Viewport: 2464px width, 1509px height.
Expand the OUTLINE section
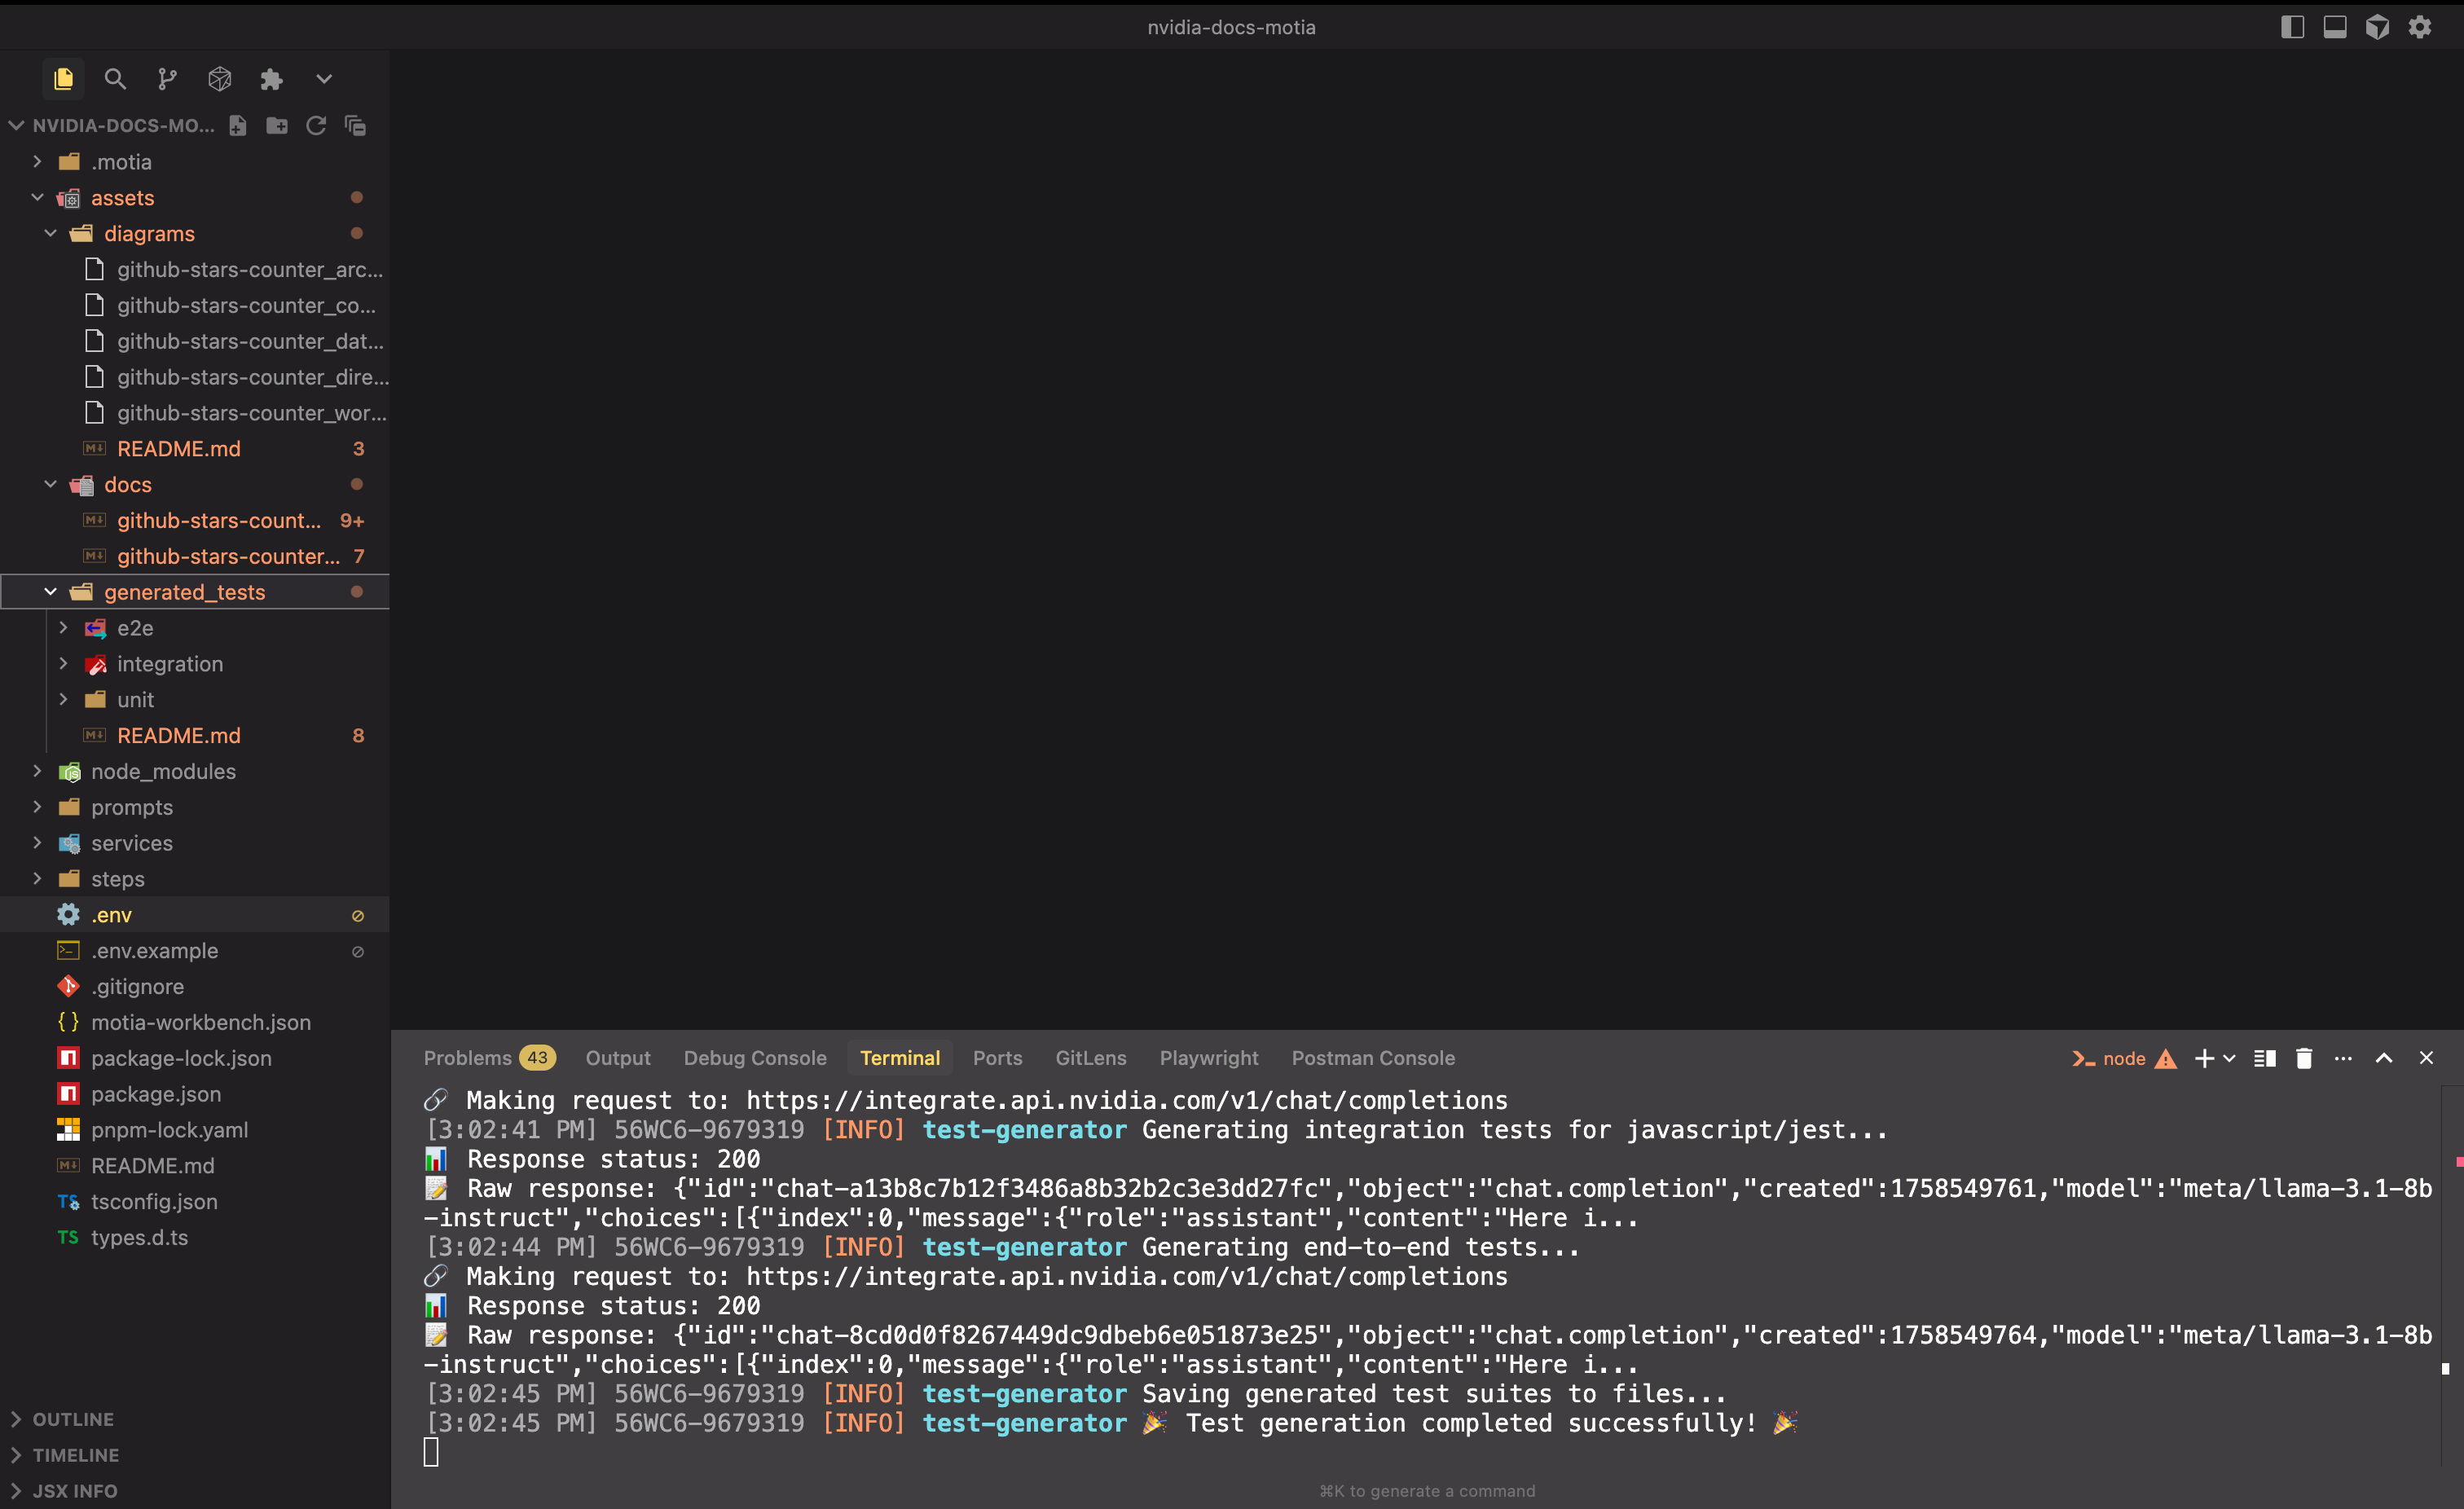72,1419
